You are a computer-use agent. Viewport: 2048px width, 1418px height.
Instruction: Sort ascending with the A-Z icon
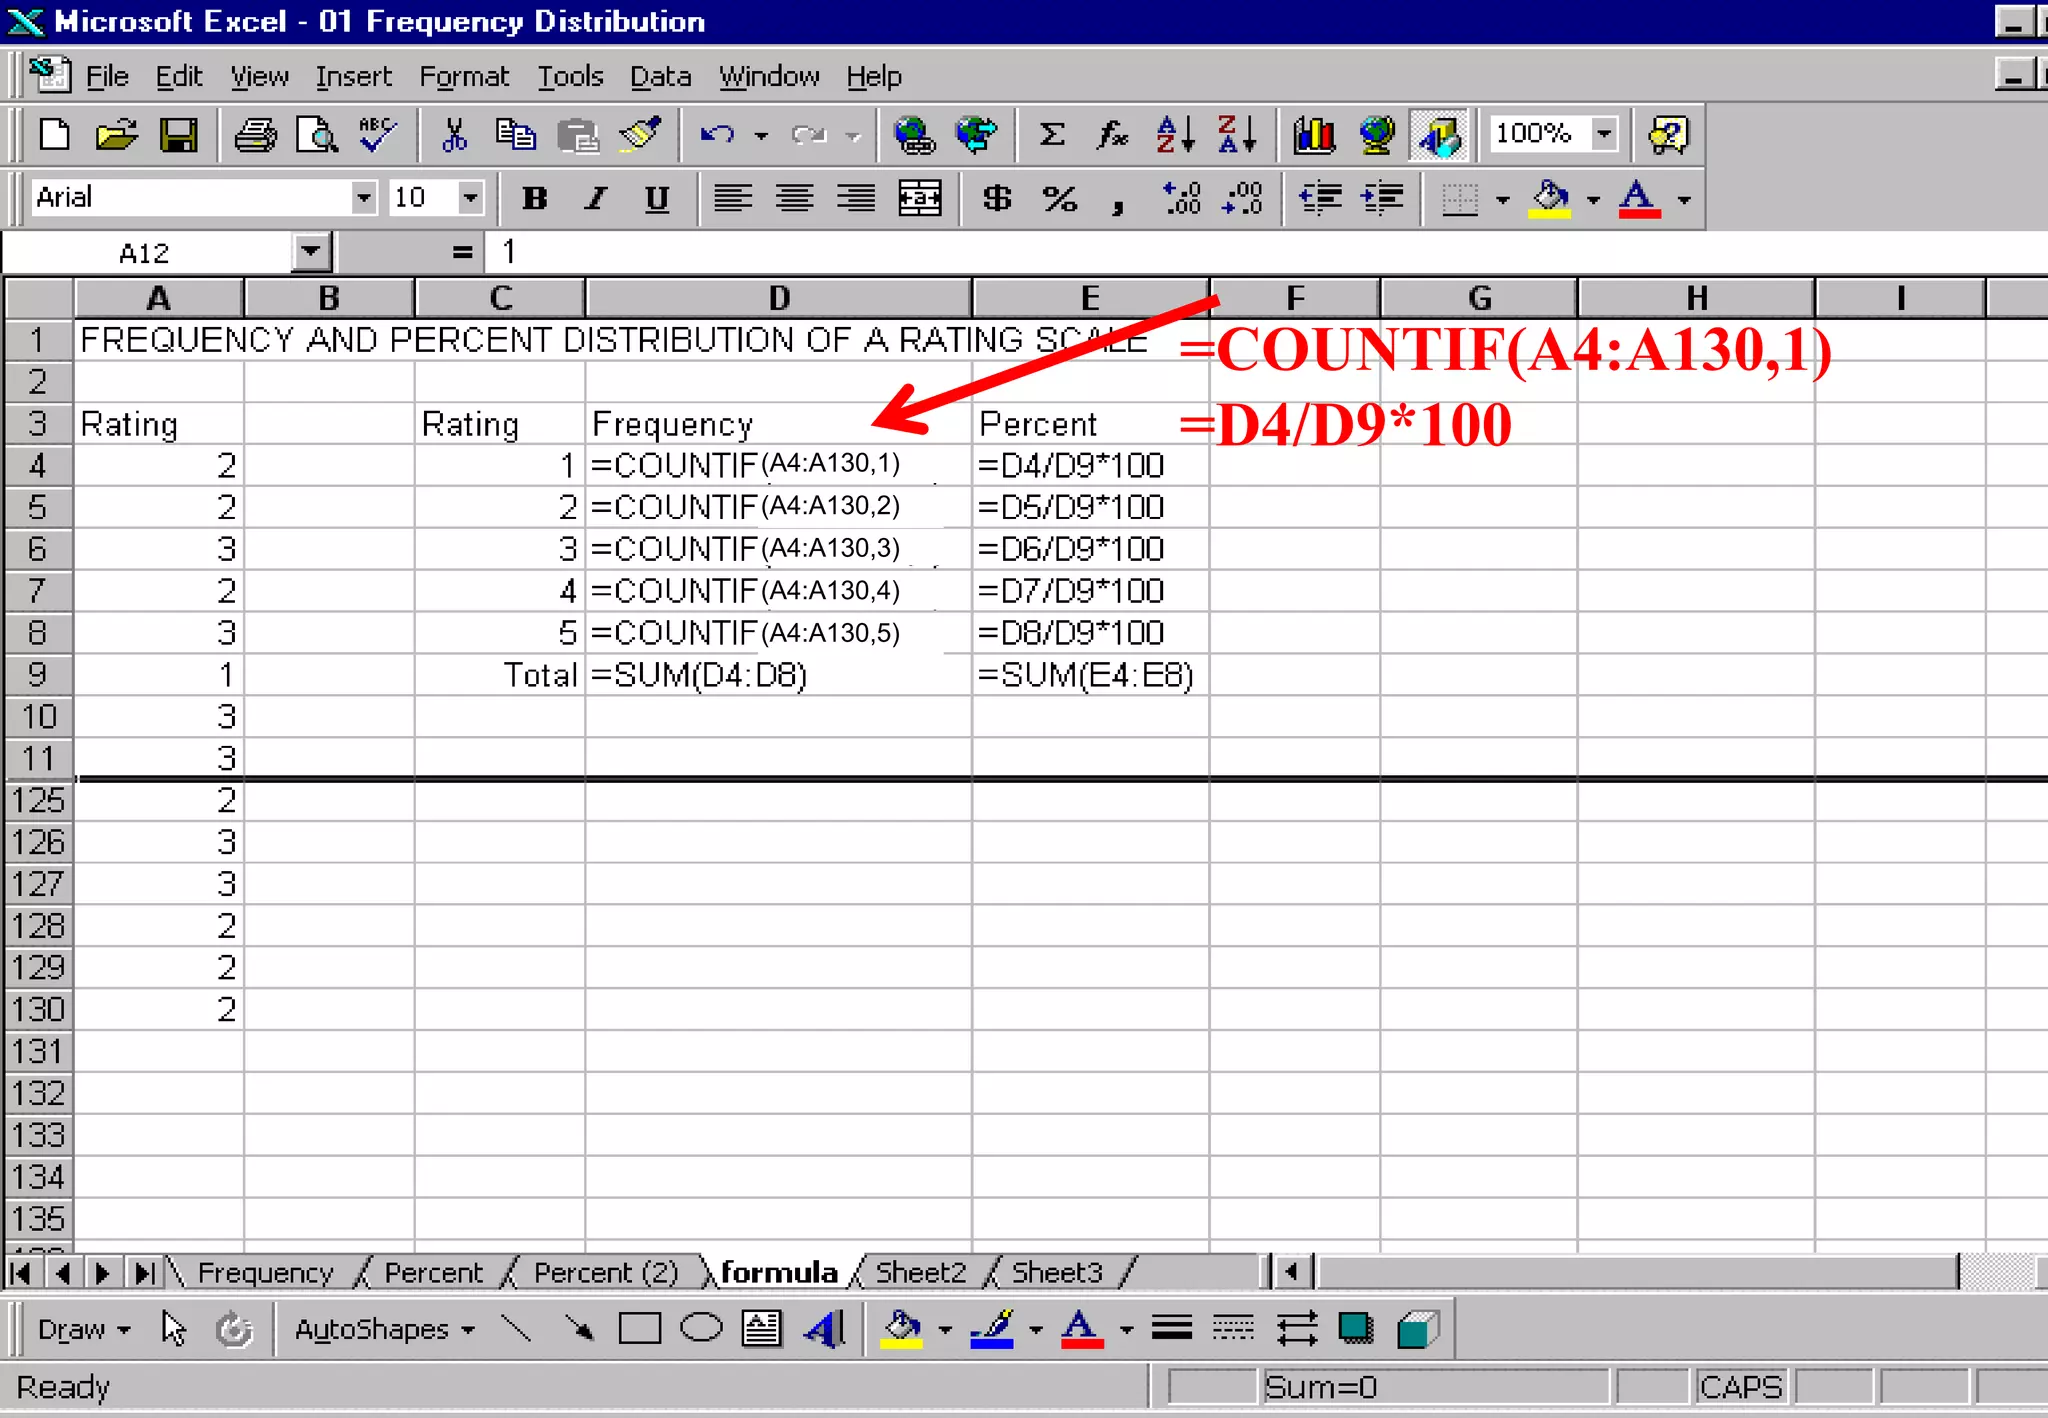1175,135
